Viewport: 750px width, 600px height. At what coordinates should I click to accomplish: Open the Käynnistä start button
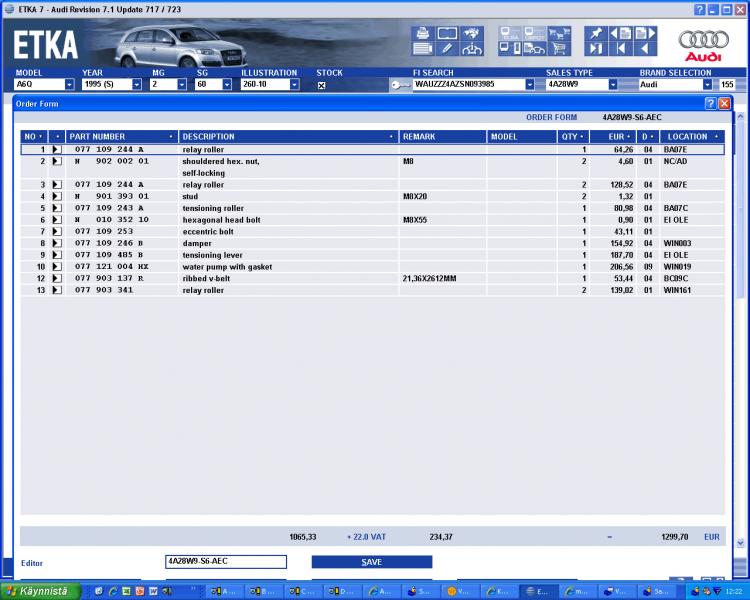[x=37, y=591]
